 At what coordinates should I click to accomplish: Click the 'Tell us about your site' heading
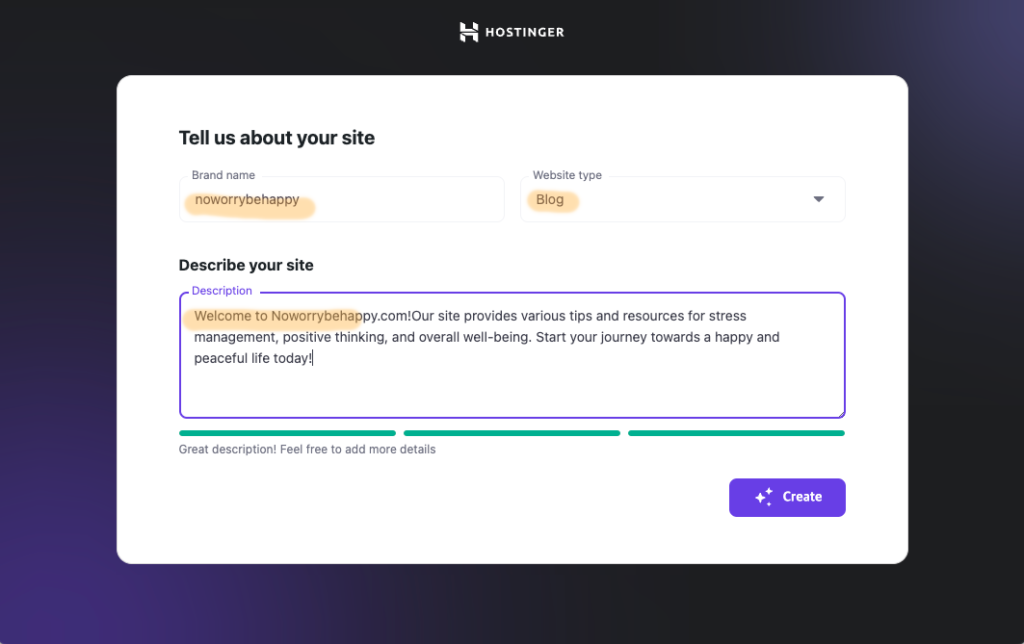pos(277,138)
